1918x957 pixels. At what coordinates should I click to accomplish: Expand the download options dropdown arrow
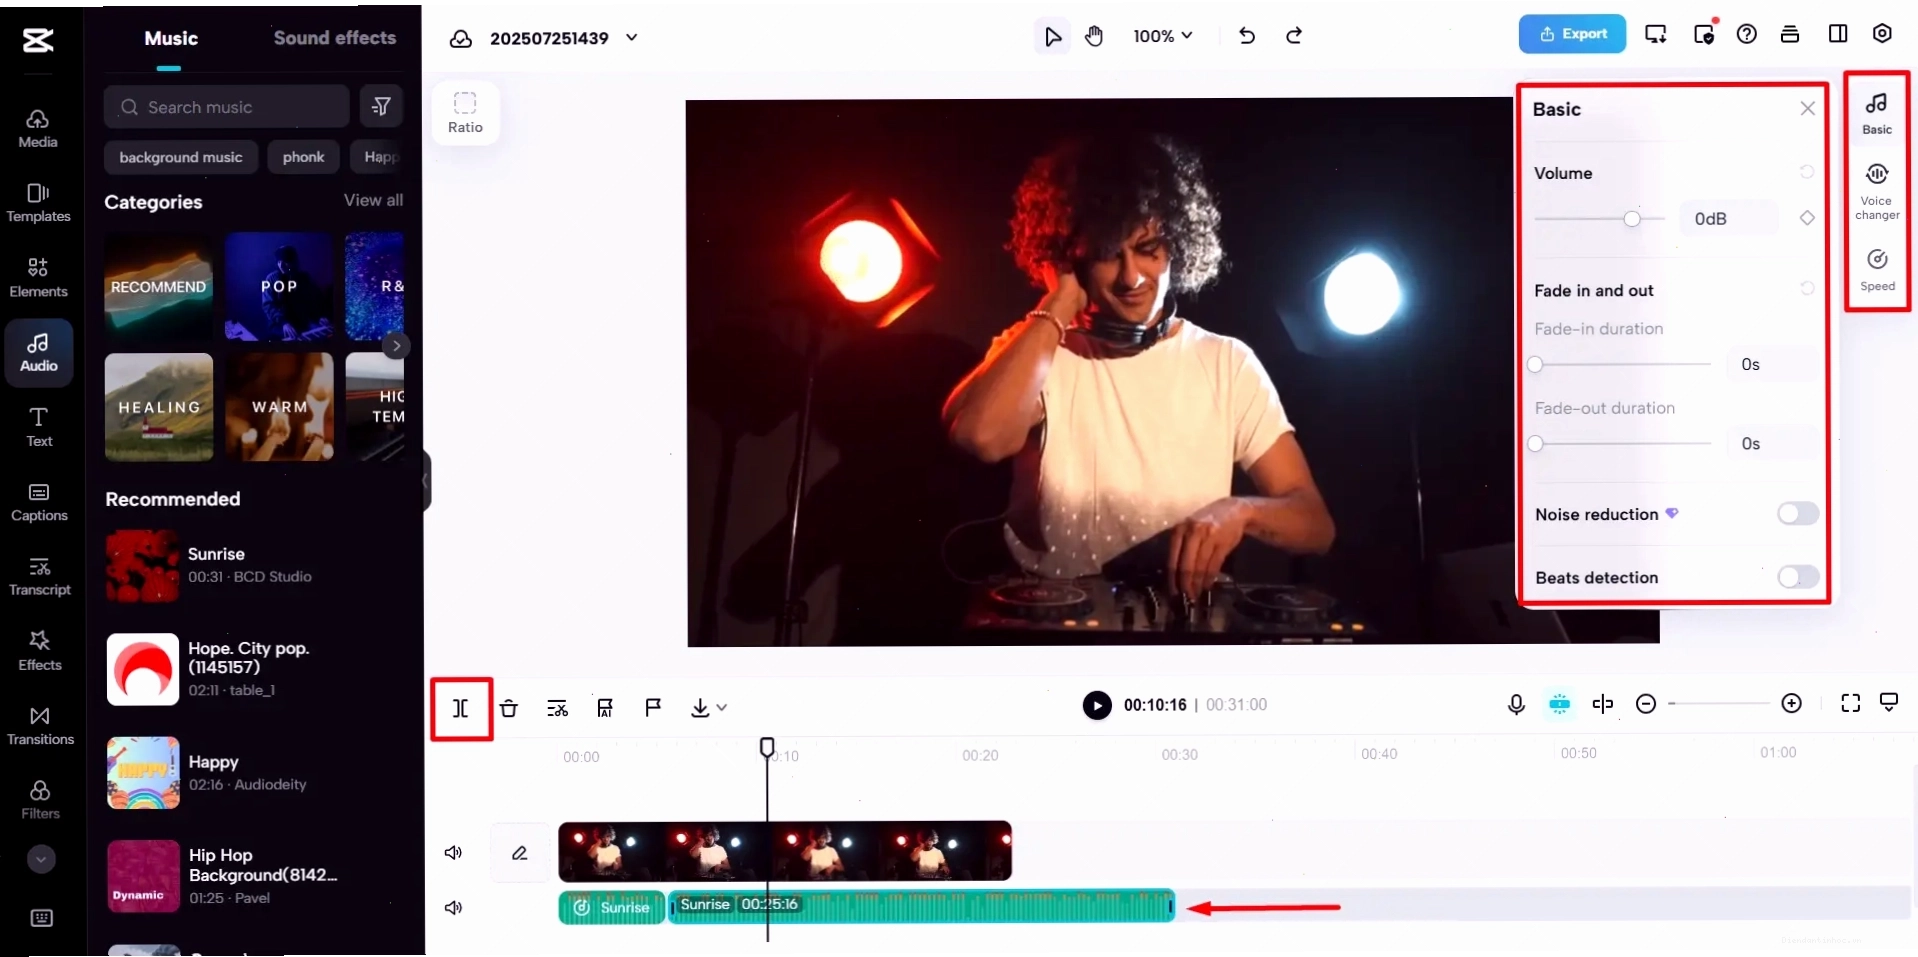coord(721,708)
